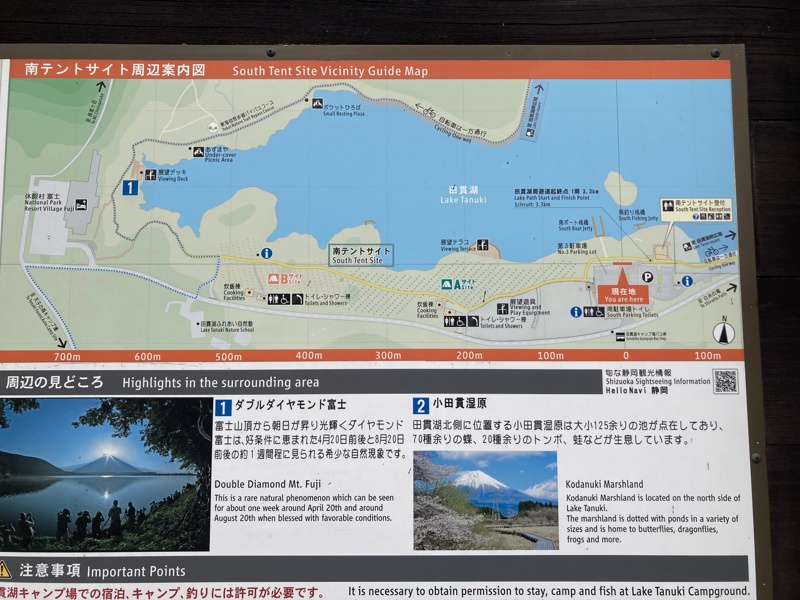Click the 400m scale marker
800x600 pixels.
click(309, 355)
